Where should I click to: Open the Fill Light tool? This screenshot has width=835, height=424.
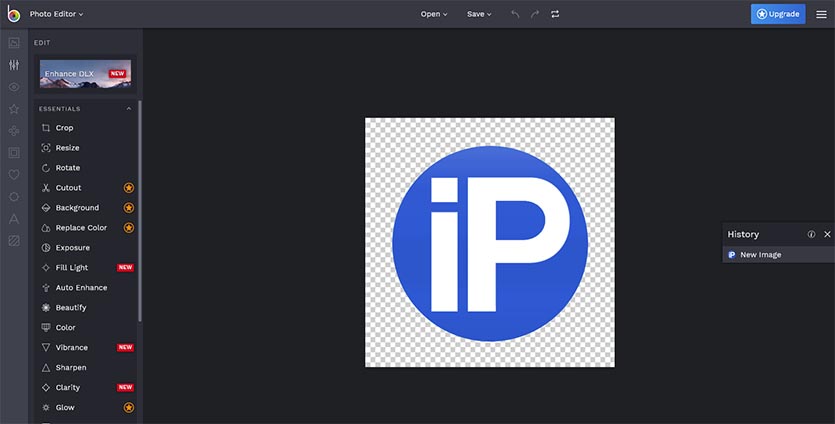click(x=85, y=268)
